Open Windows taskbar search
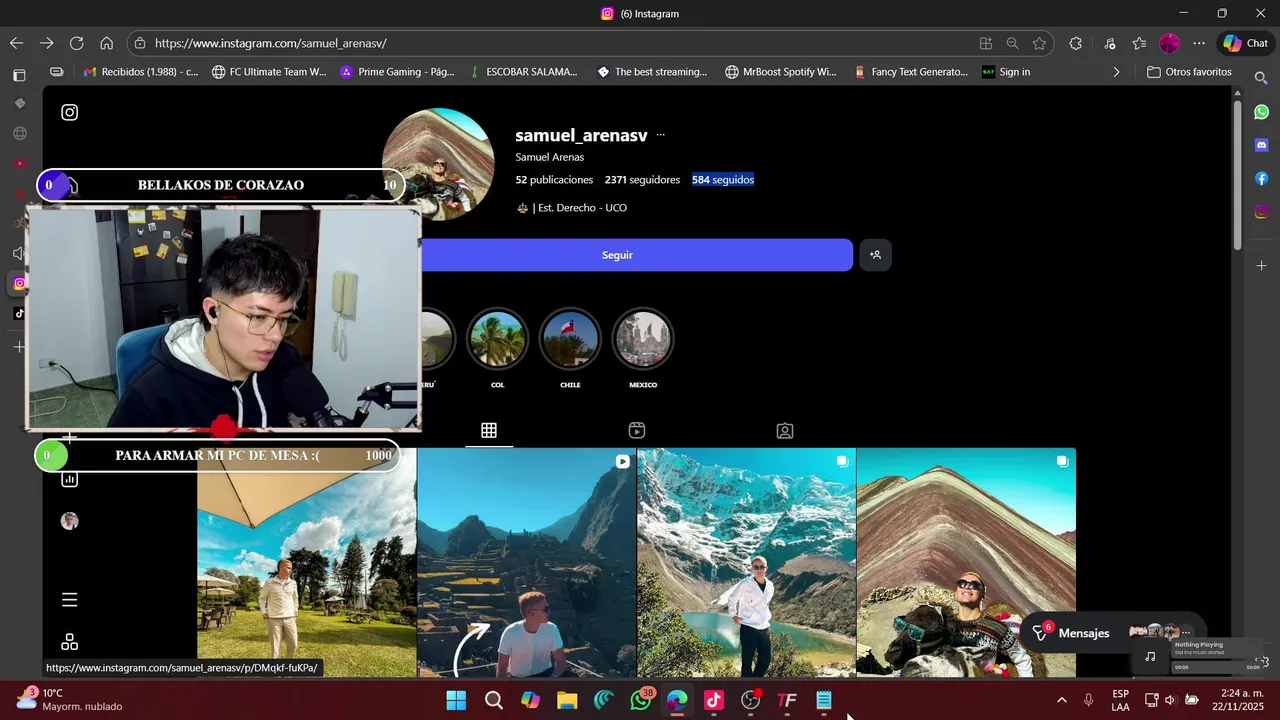 click(494, 700)
